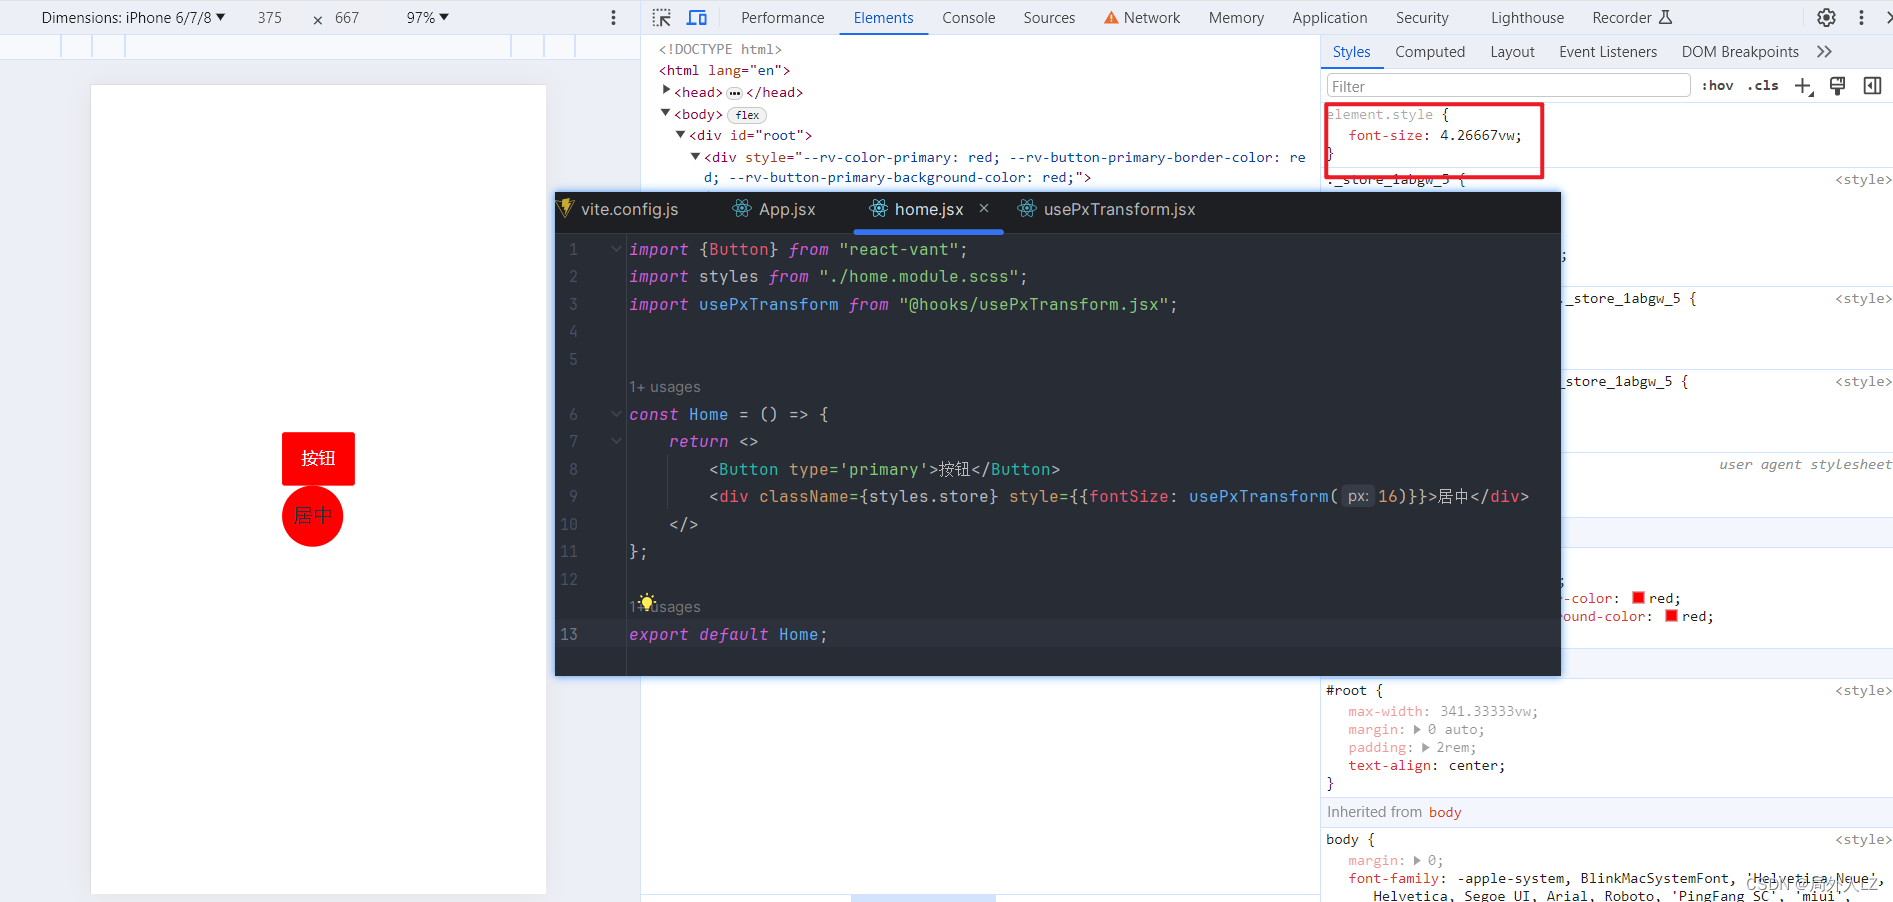Image resolution: width=1893 pixels, height=902 pixels.
Task: Click the WebStorm logo on vite.config.js tab
Action: [x=565, y=209]
